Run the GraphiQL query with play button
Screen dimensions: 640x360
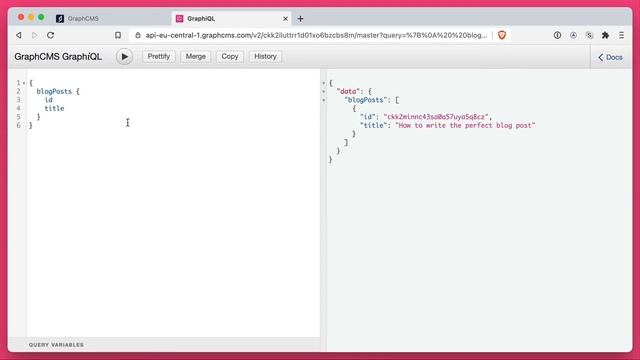tap(124, 56)
